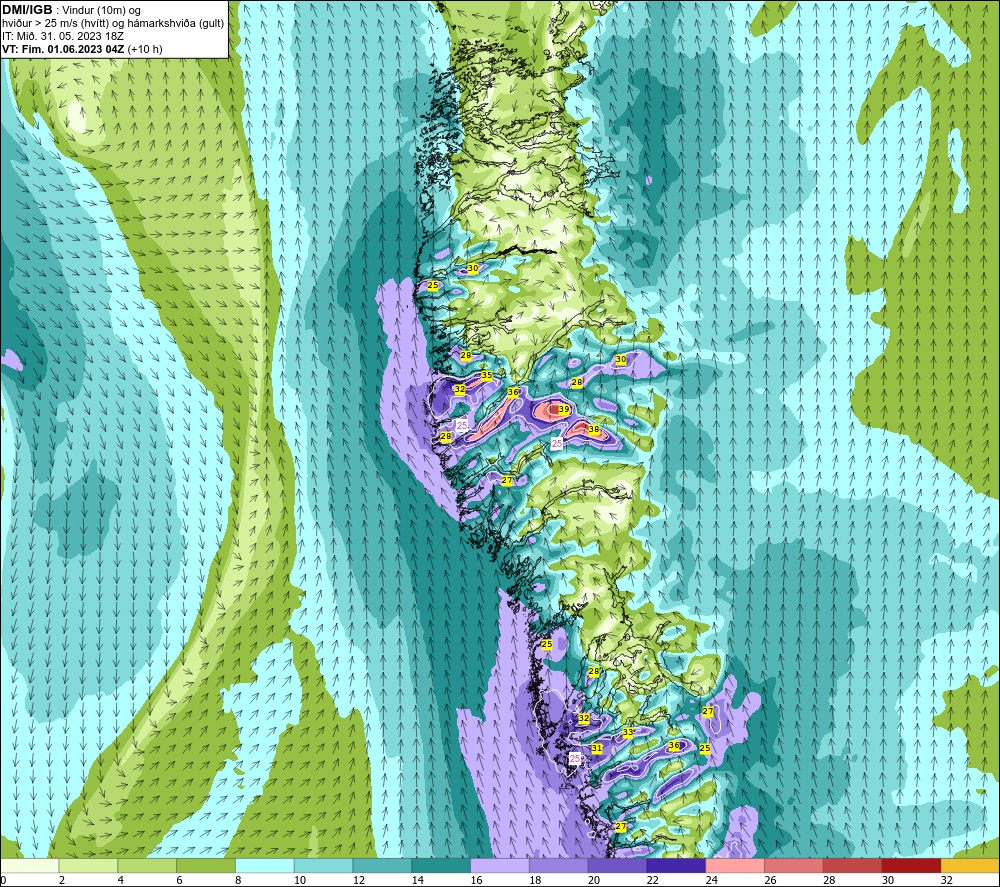Click the '16' tick on the color scale
The height and width of the screenshot is (887, 1000).
click(476, 880)
